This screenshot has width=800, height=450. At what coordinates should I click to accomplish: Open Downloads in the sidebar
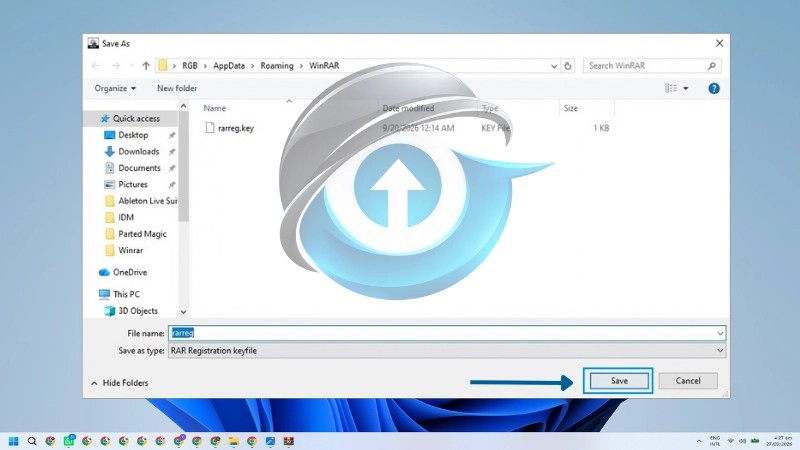click(139, 152)
